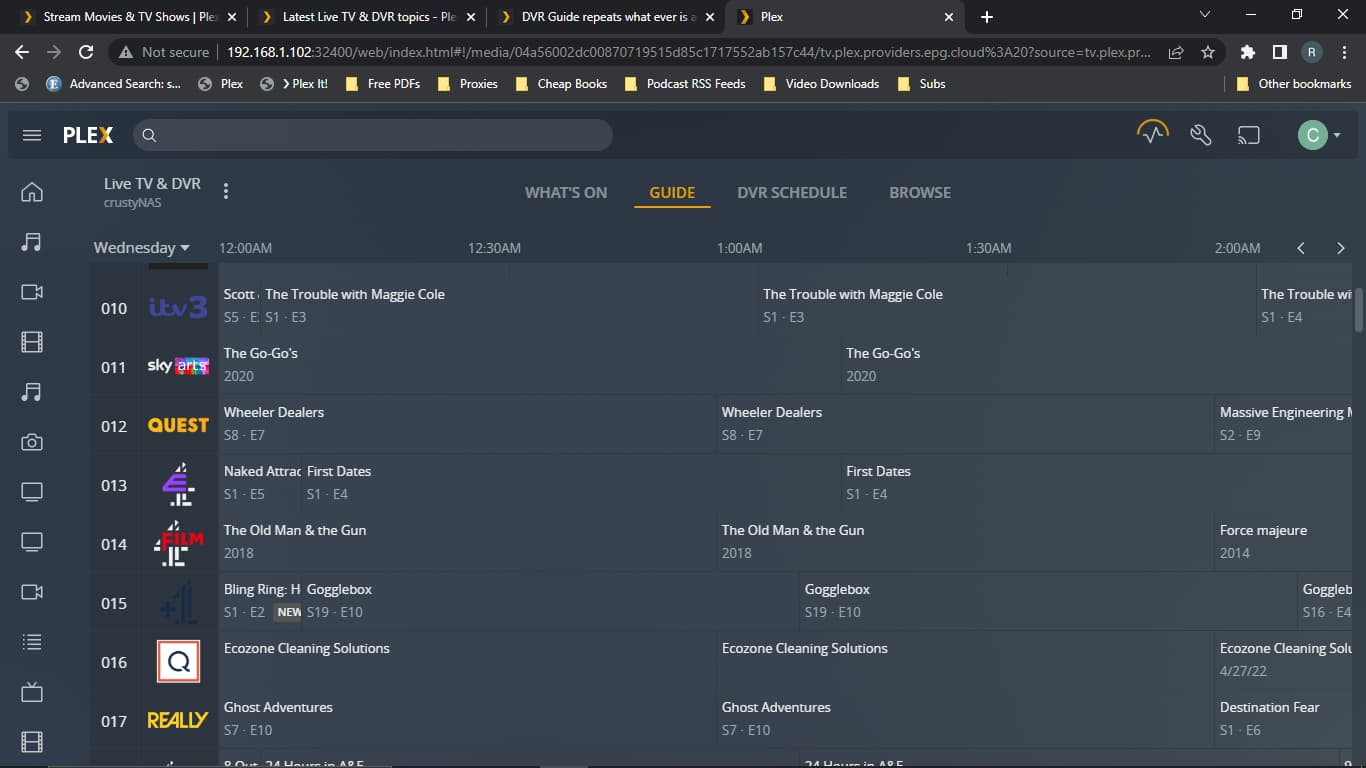Select the Sky Arts channel logo
This screenshot has height=768, width=1366.
[x=177, y=366]
